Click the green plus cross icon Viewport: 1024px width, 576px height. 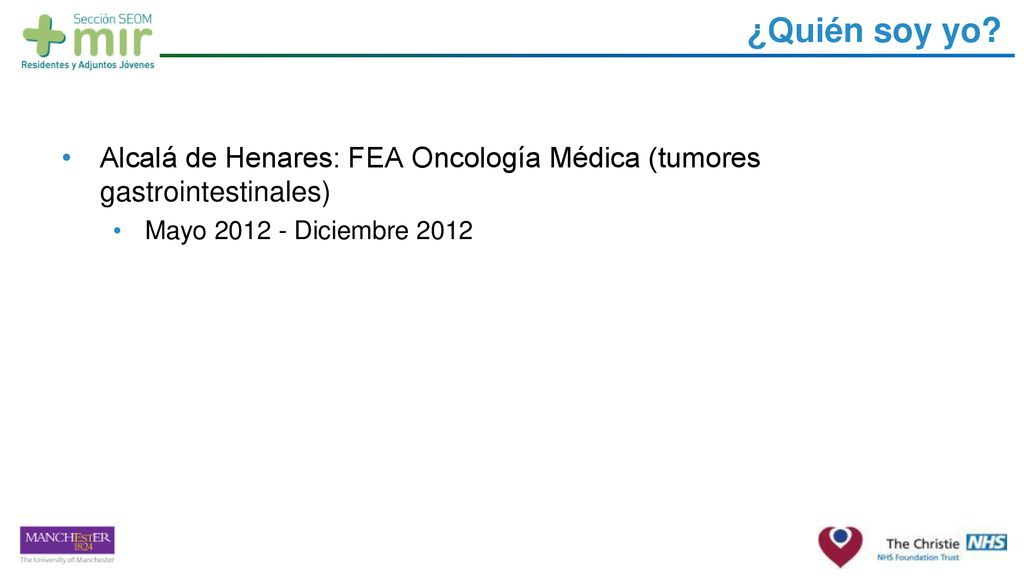(x=44, y=35)
